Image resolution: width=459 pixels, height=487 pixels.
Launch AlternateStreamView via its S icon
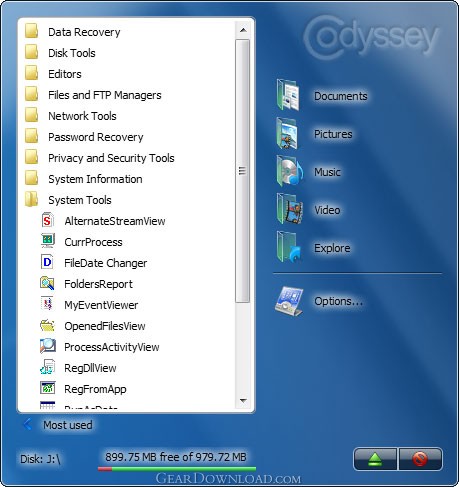(47, 220)
